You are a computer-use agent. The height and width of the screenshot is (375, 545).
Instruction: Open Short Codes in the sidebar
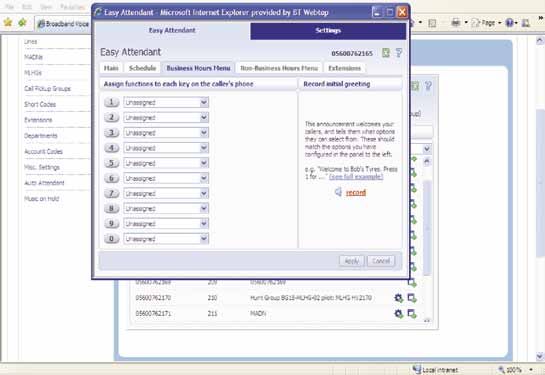(40, 104)
